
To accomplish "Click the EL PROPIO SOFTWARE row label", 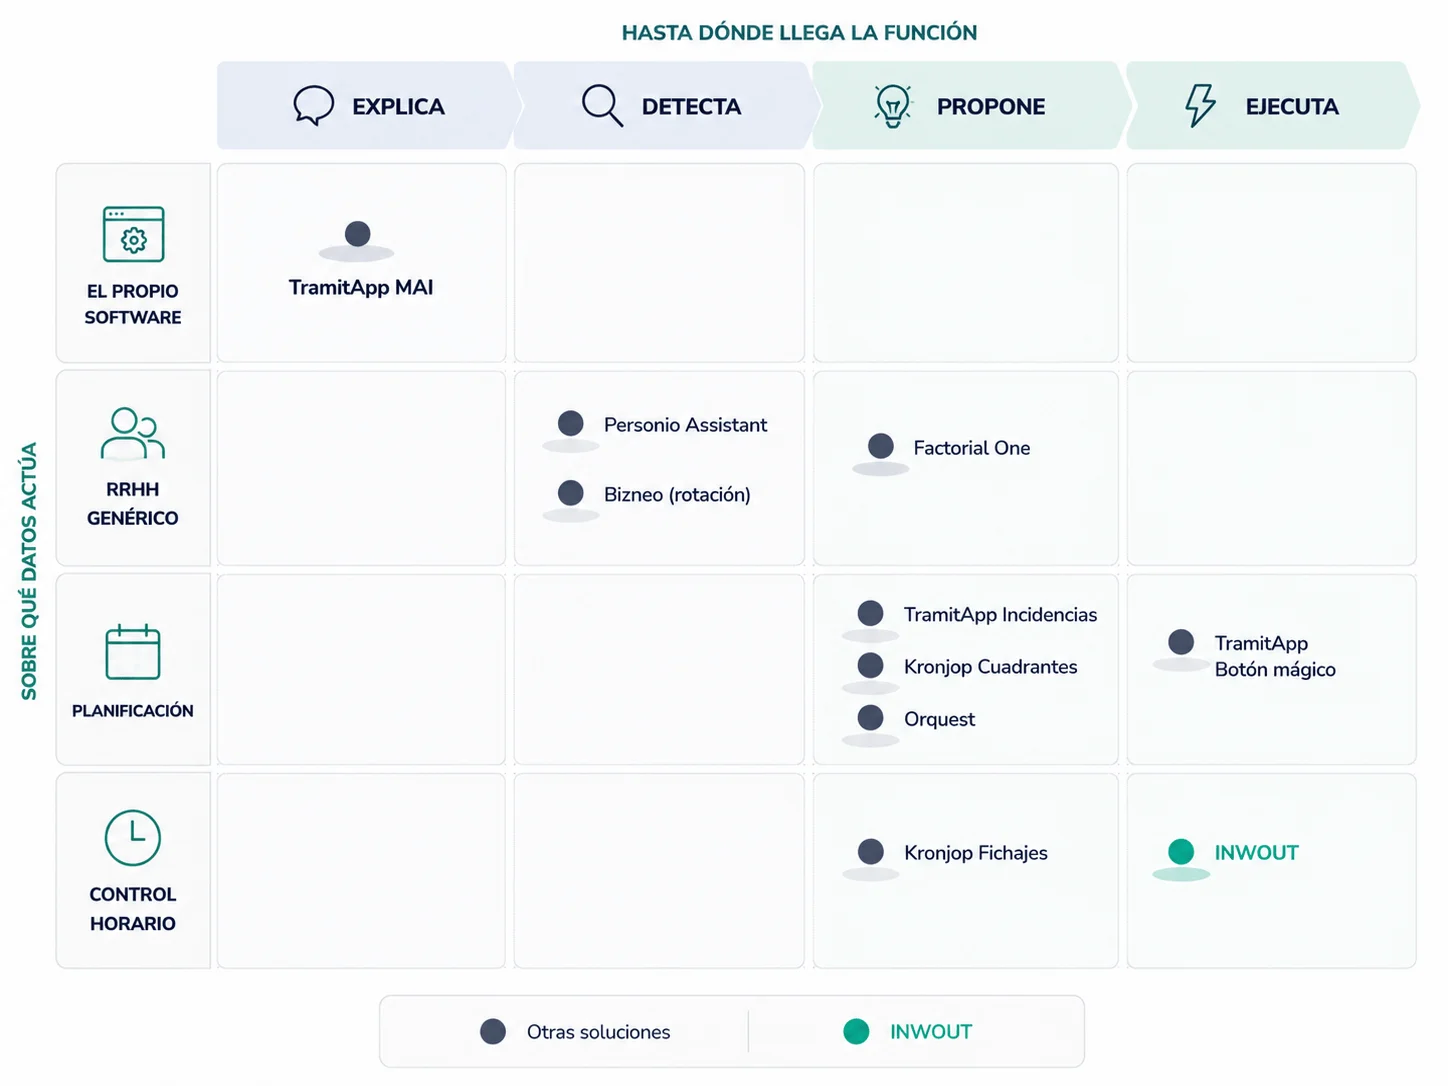I will [x=133, y=304].
